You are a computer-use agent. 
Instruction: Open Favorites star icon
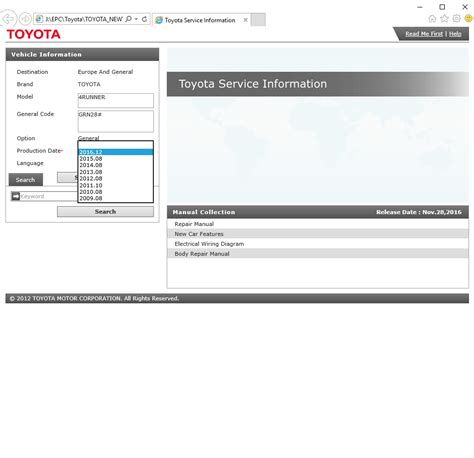444,18
